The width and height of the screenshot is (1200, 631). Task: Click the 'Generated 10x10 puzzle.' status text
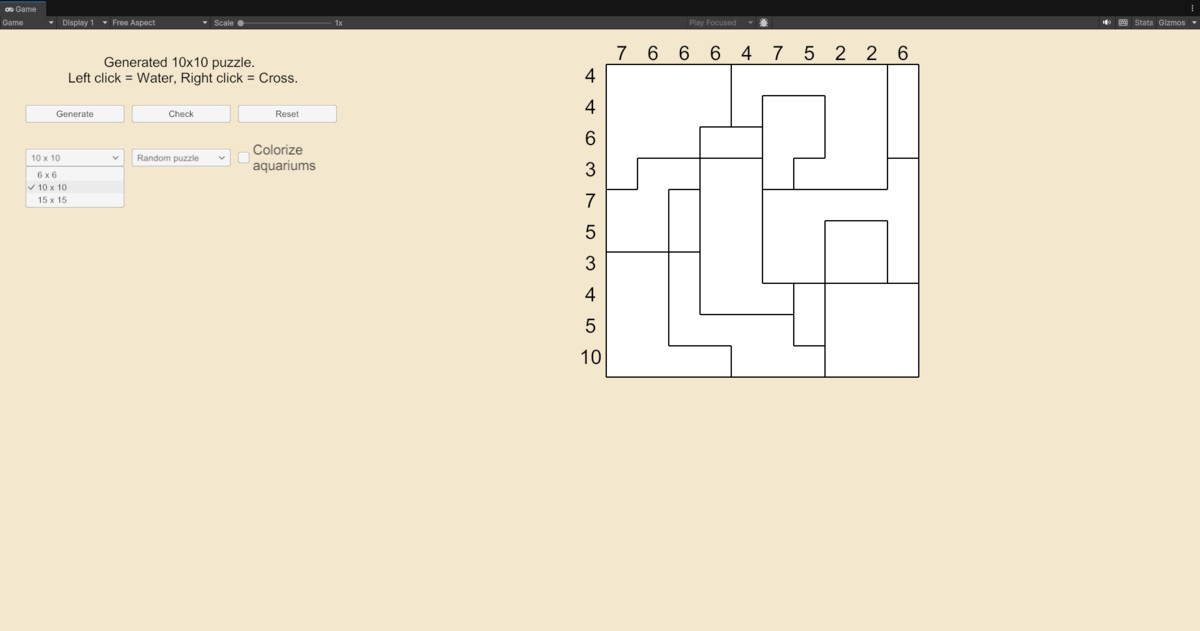click(180, 62)
